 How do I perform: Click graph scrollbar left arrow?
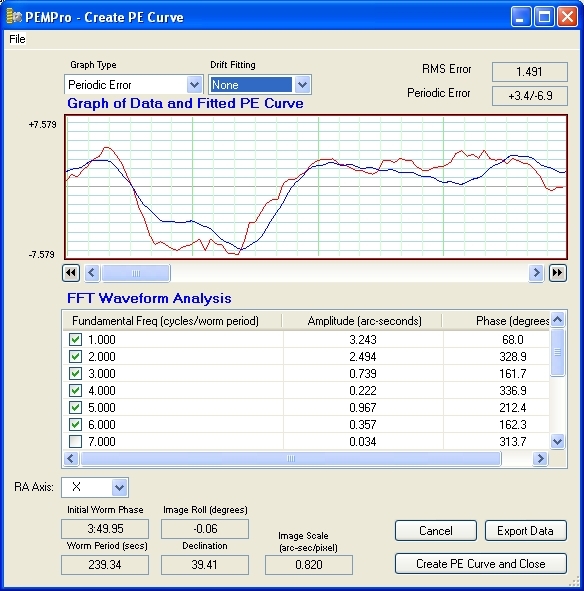pyautogui.click(x=92, y=273)
